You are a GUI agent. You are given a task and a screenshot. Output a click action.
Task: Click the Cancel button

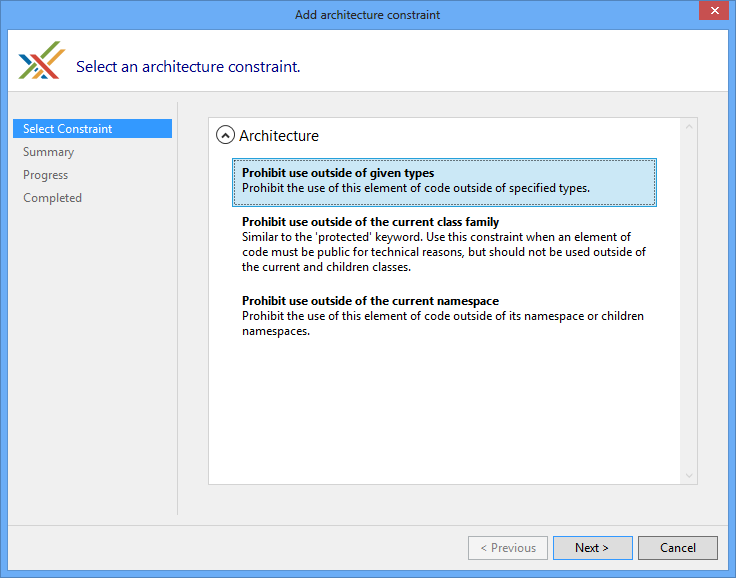point(678,548)
